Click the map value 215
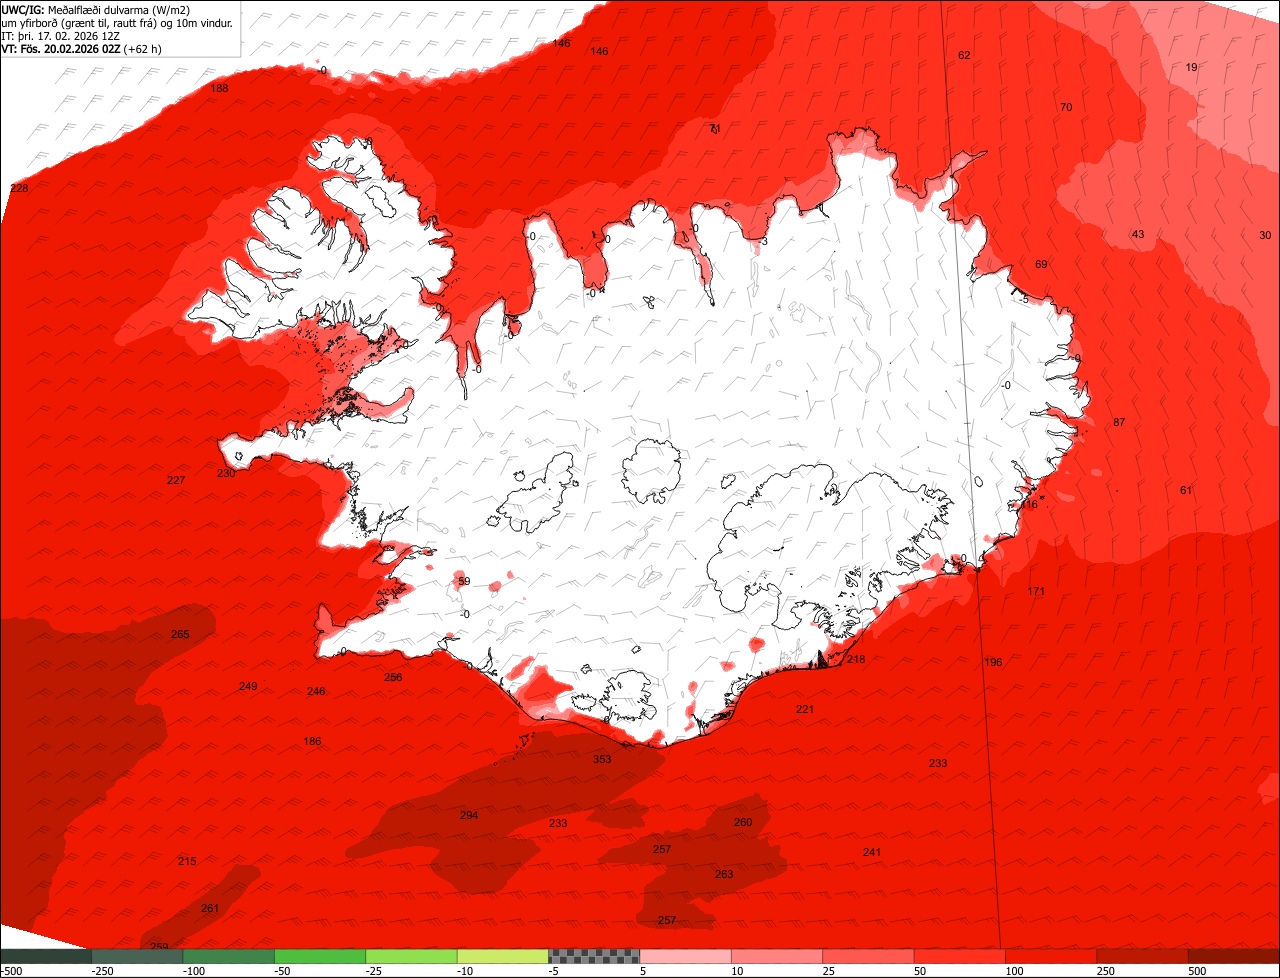 pos(187,861)
